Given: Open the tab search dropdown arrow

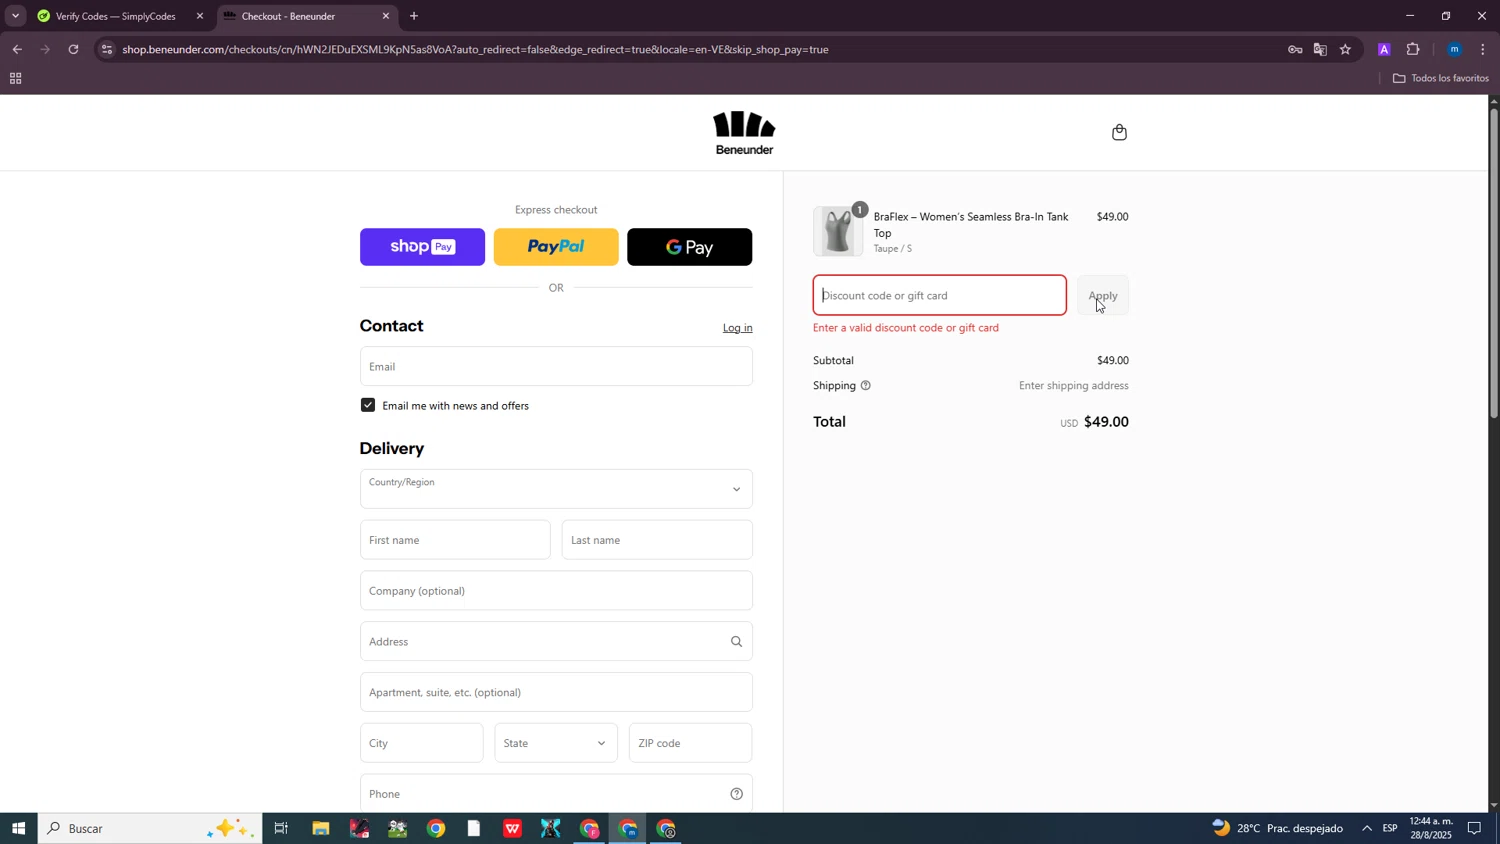Looking at the screenshot, I should (15, 16).
